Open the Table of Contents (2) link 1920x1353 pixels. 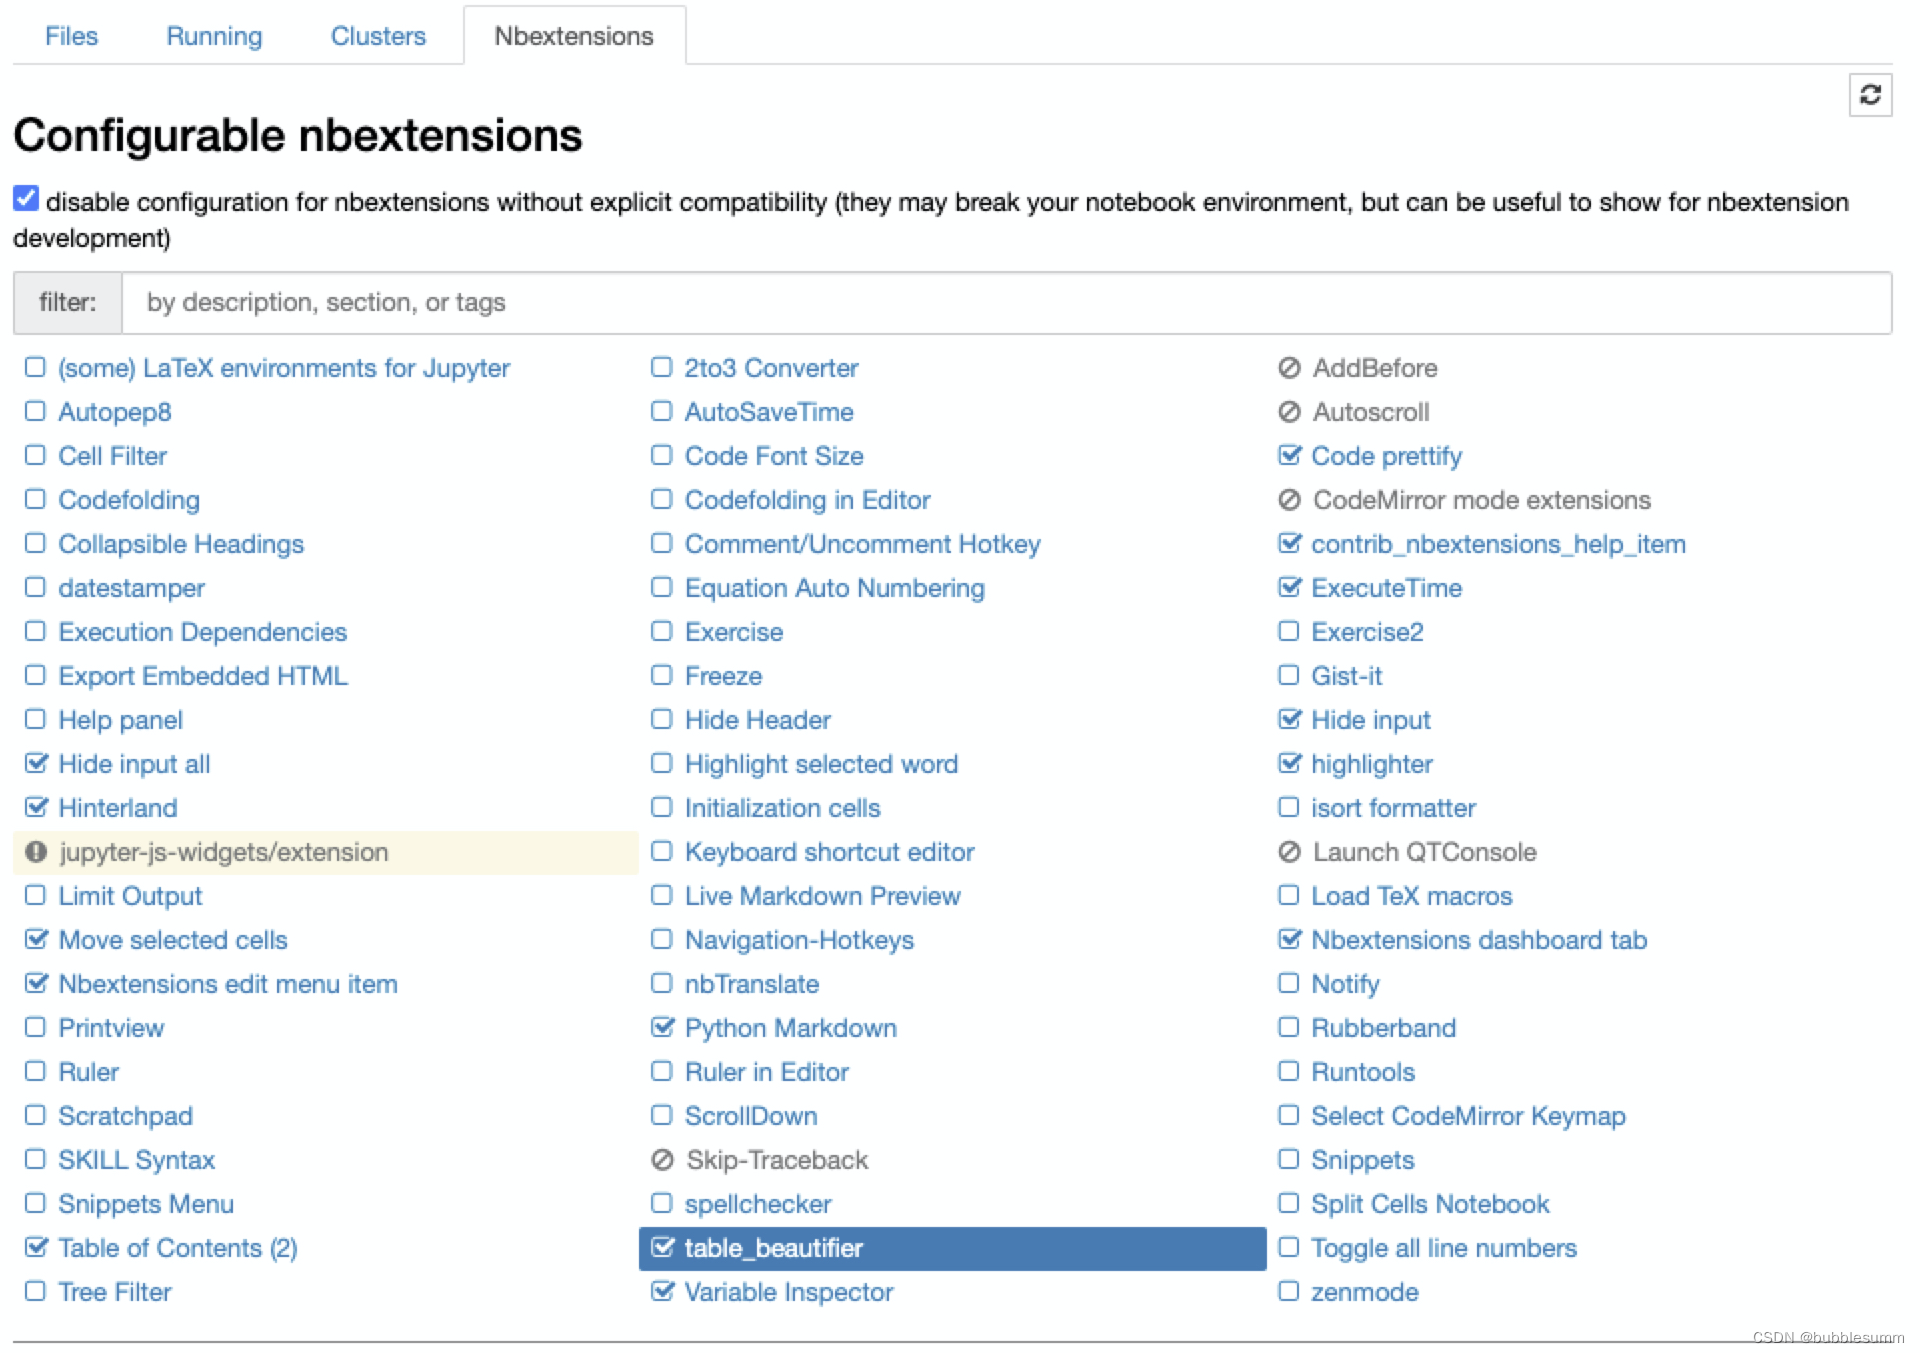[x=177, y=1248]
